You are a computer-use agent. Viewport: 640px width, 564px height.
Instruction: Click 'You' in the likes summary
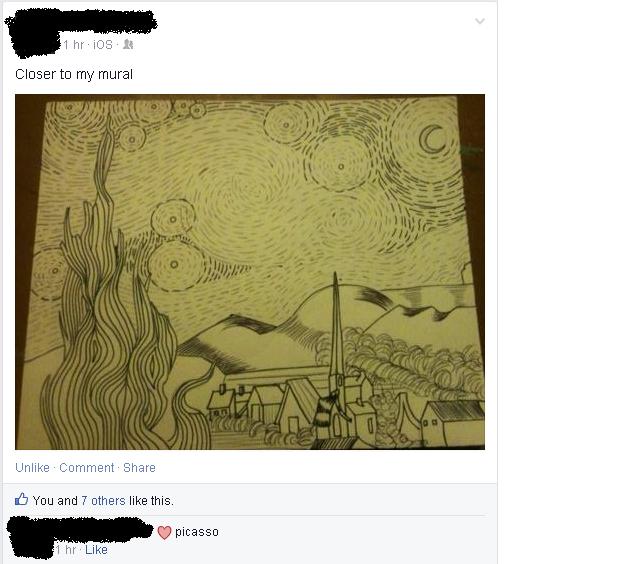point(43,500)
